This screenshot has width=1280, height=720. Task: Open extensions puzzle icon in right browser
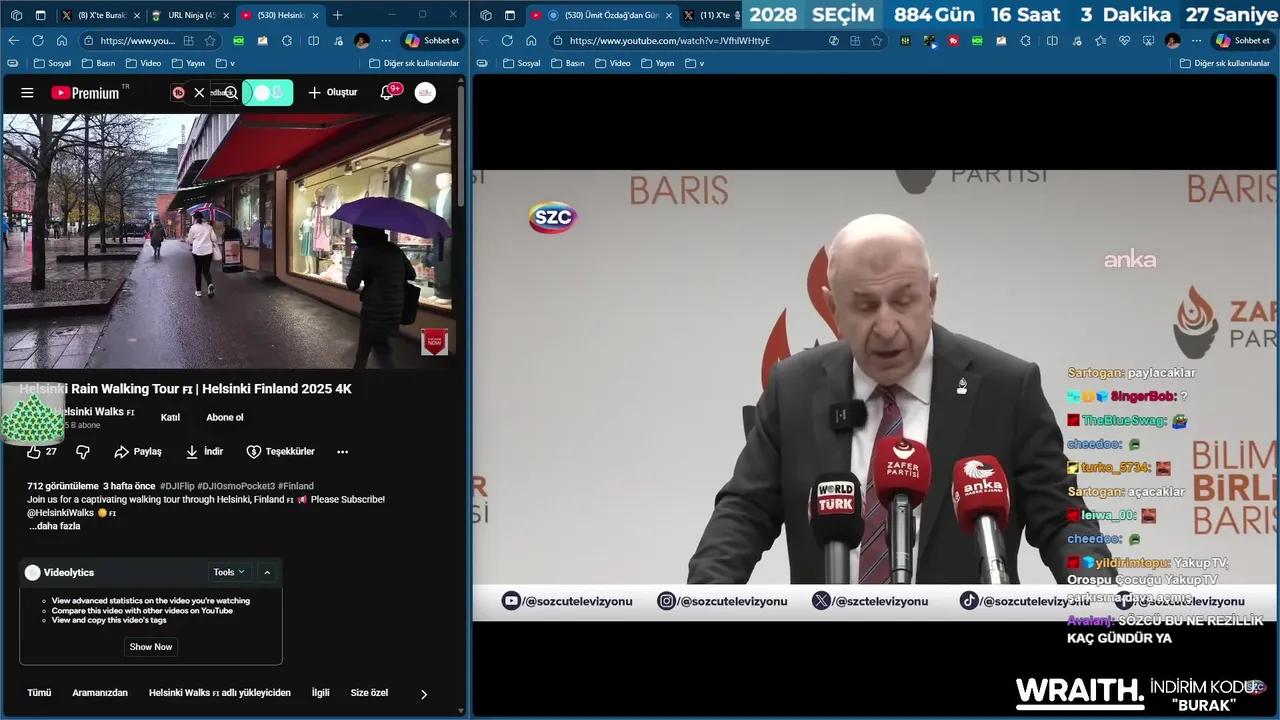point(1026,40)
